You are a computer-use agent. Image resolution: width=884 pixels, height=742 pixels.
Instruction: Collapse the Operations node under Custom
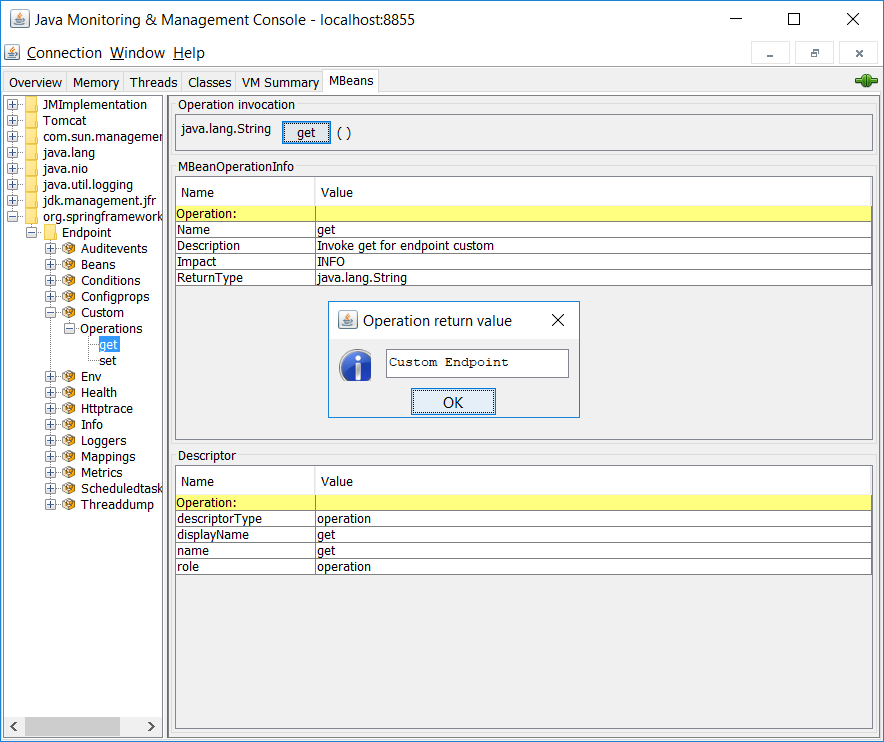coord(70,329)
